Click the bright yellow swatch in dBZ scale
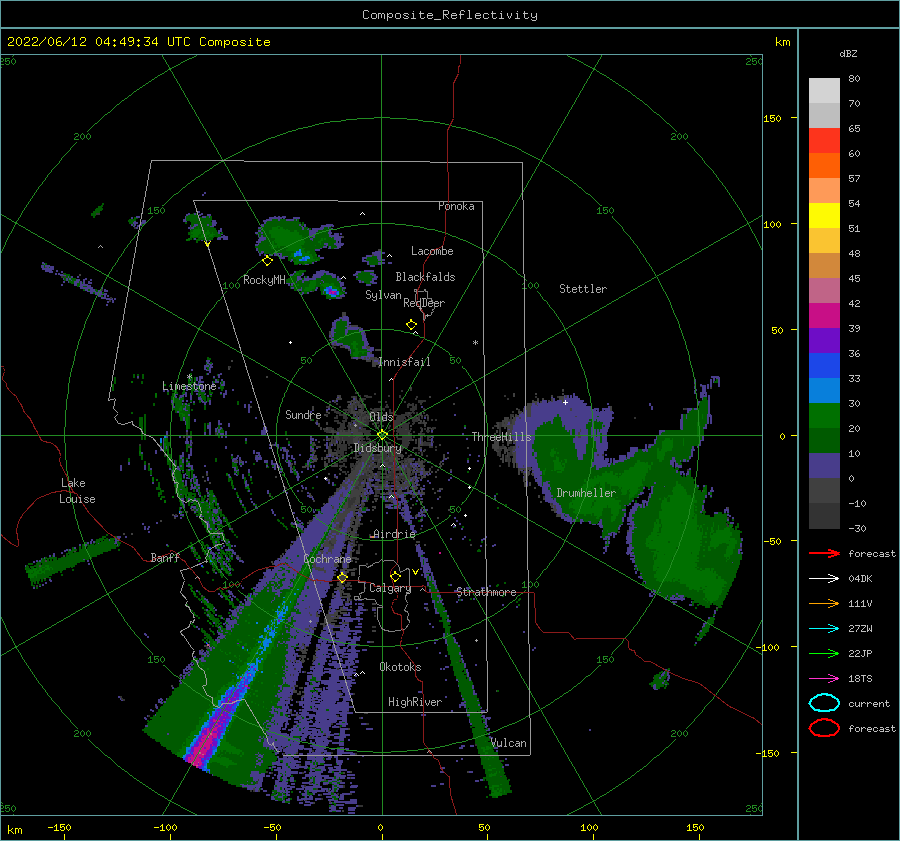The image size is (900, 841). coord(824,216)
